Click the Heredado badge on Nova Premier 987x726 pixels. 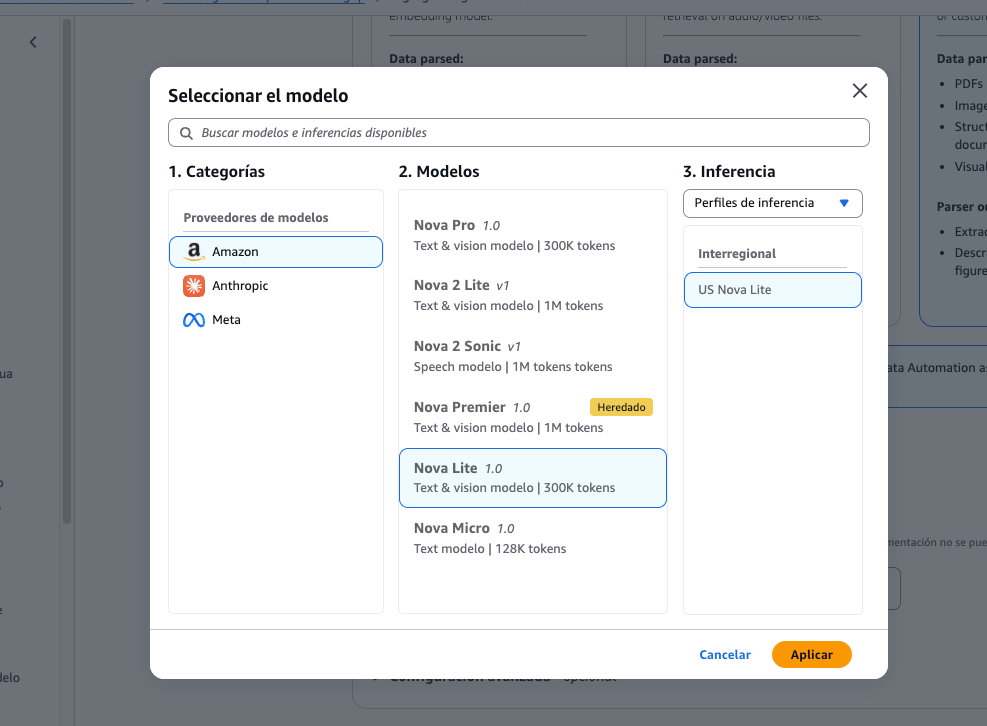[621, 407]
